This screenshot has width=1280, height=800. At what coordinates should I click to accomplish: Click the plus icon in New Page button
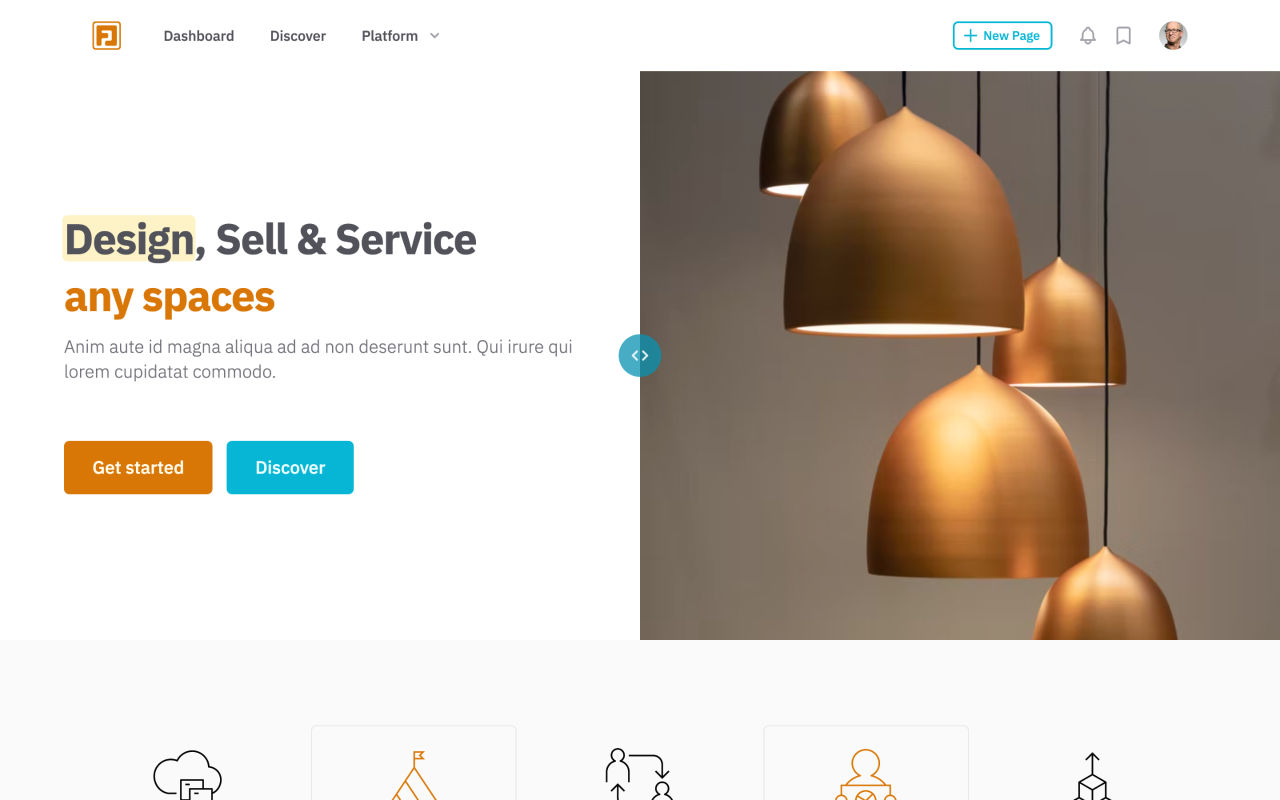tap(970, 36)
